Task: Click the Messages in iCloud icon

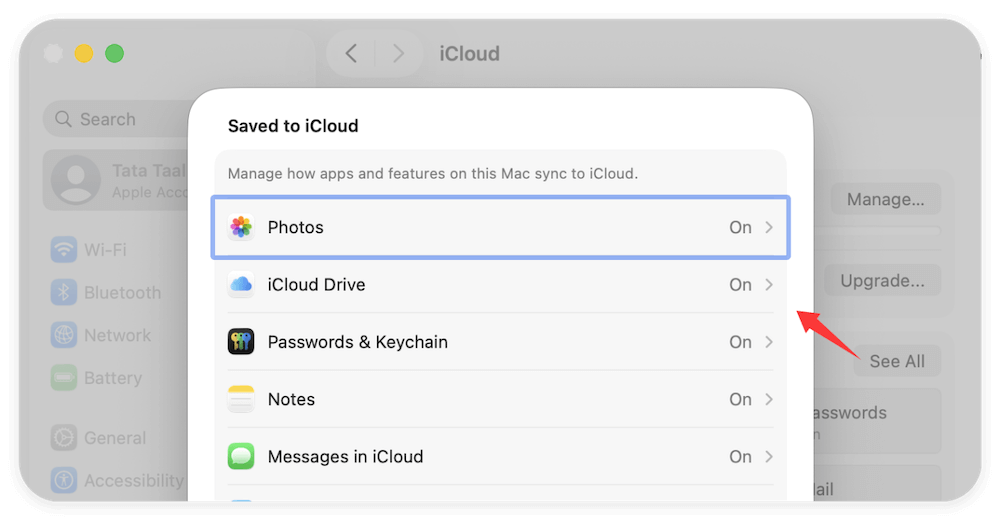Action: [x=241, y=457]
